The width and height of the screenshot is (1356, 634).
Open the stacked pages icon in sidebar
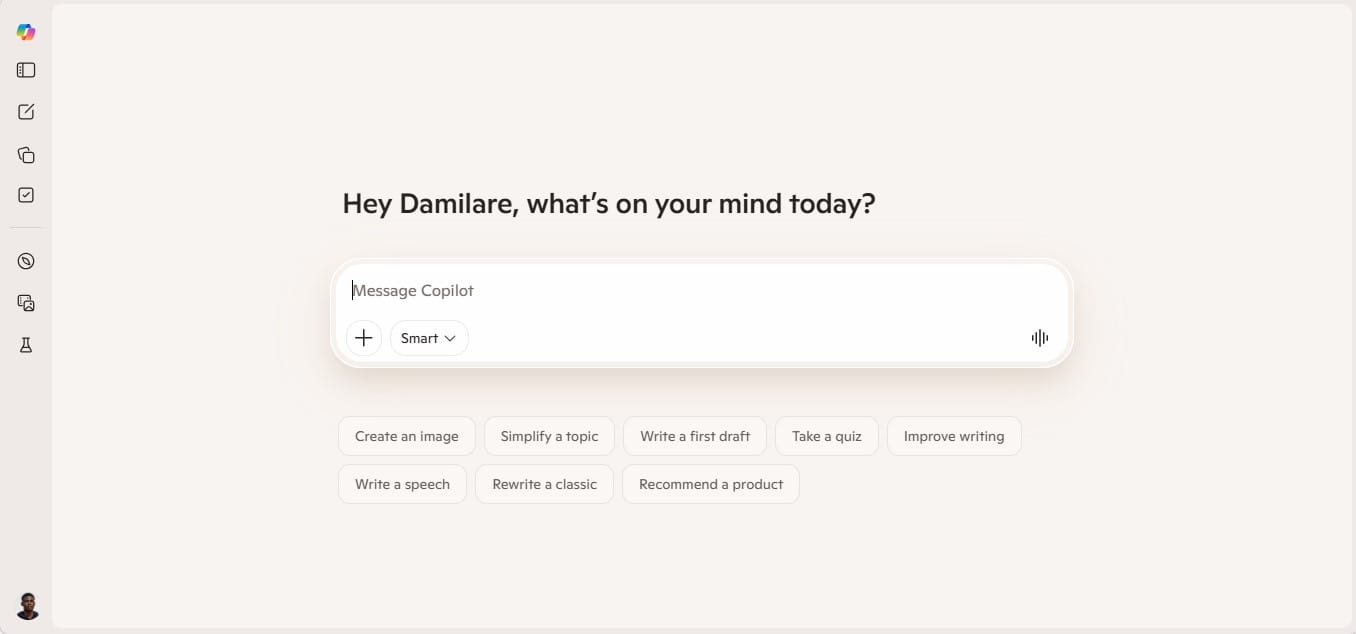(26, 155)
